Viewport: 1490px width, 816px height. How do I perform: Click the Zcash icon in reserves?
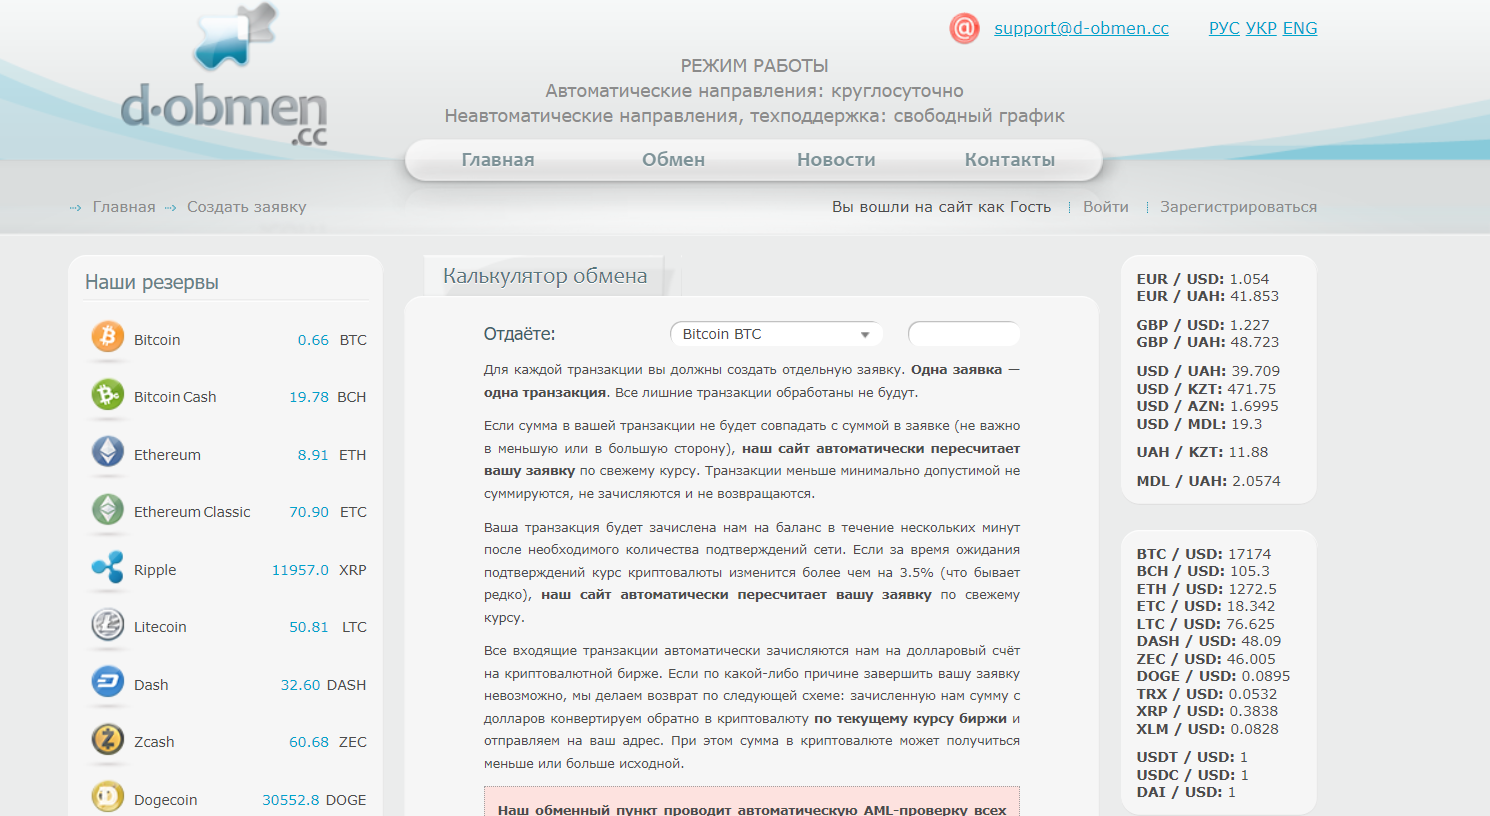point(108,739)
